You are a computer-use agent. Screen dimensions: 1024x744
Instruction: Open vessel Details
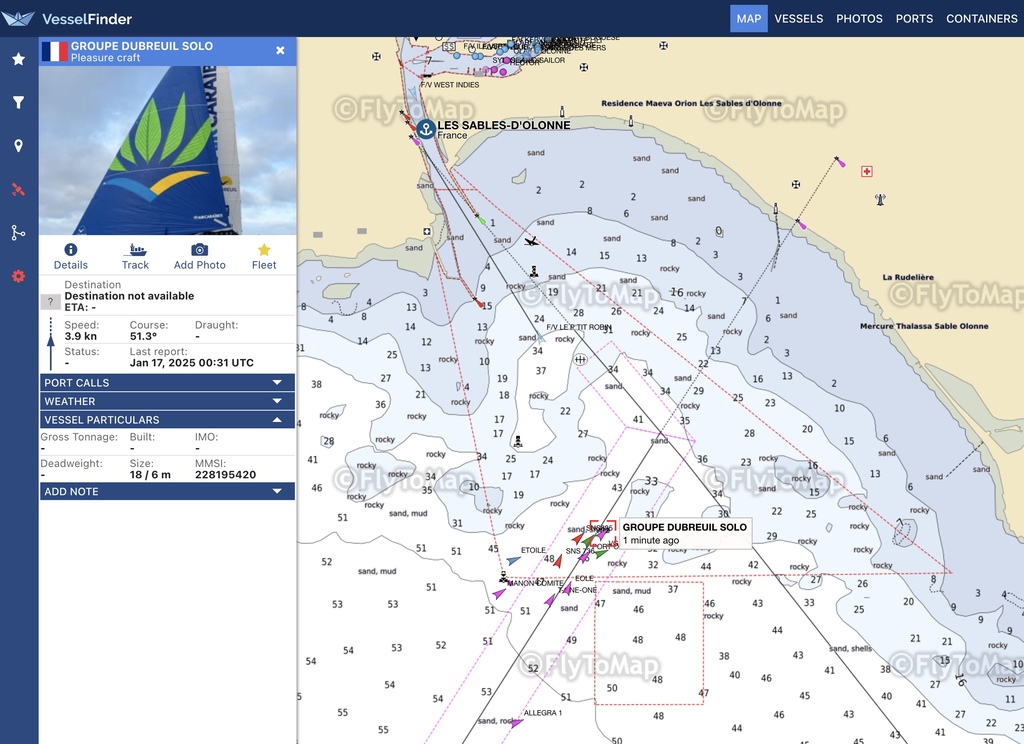pos(71,256)
